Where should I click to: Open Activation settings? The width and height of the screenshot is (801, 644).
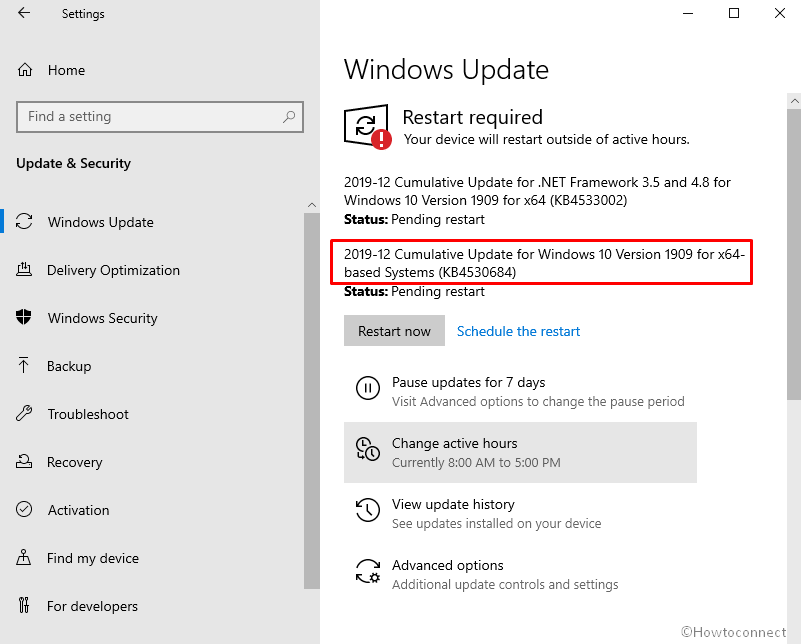click(78, 510)
